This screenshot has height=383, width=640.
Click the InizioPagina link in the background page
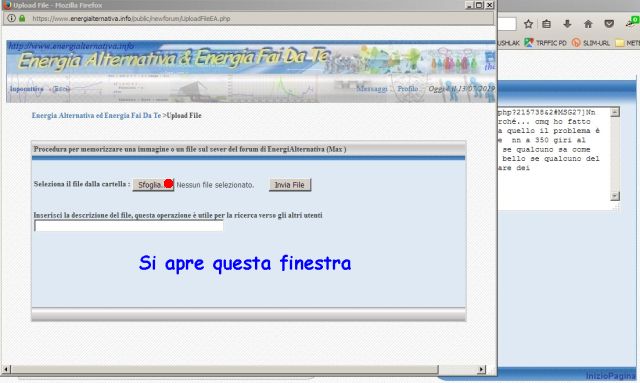[x=611, y=376]
